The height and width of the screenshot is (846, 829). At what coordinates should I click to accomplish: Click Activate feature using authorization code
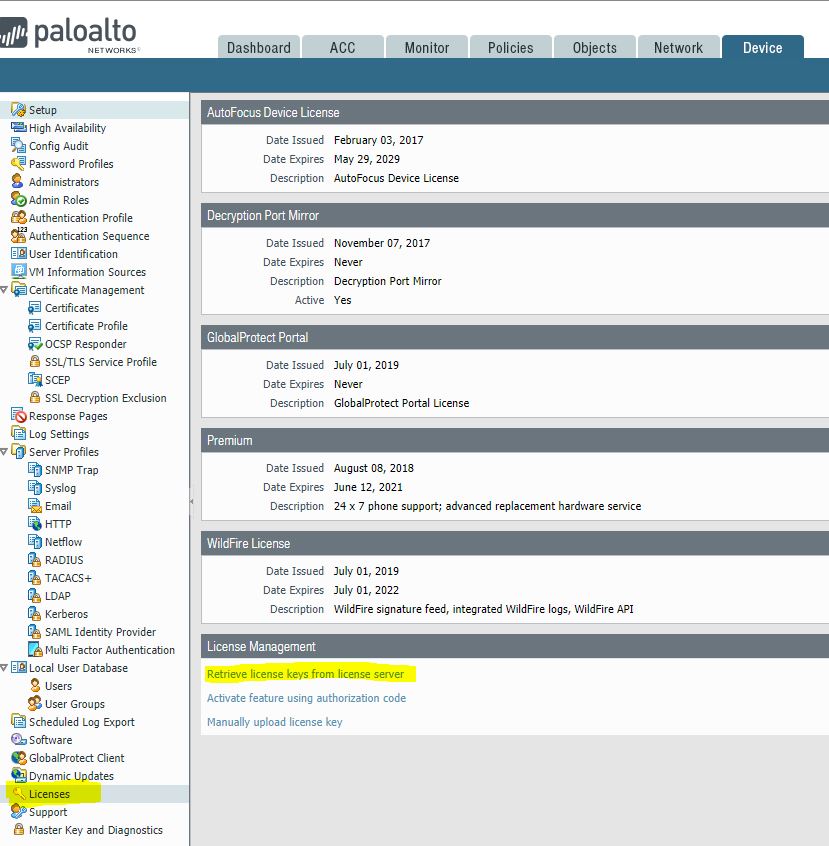(x=306, y=698)
